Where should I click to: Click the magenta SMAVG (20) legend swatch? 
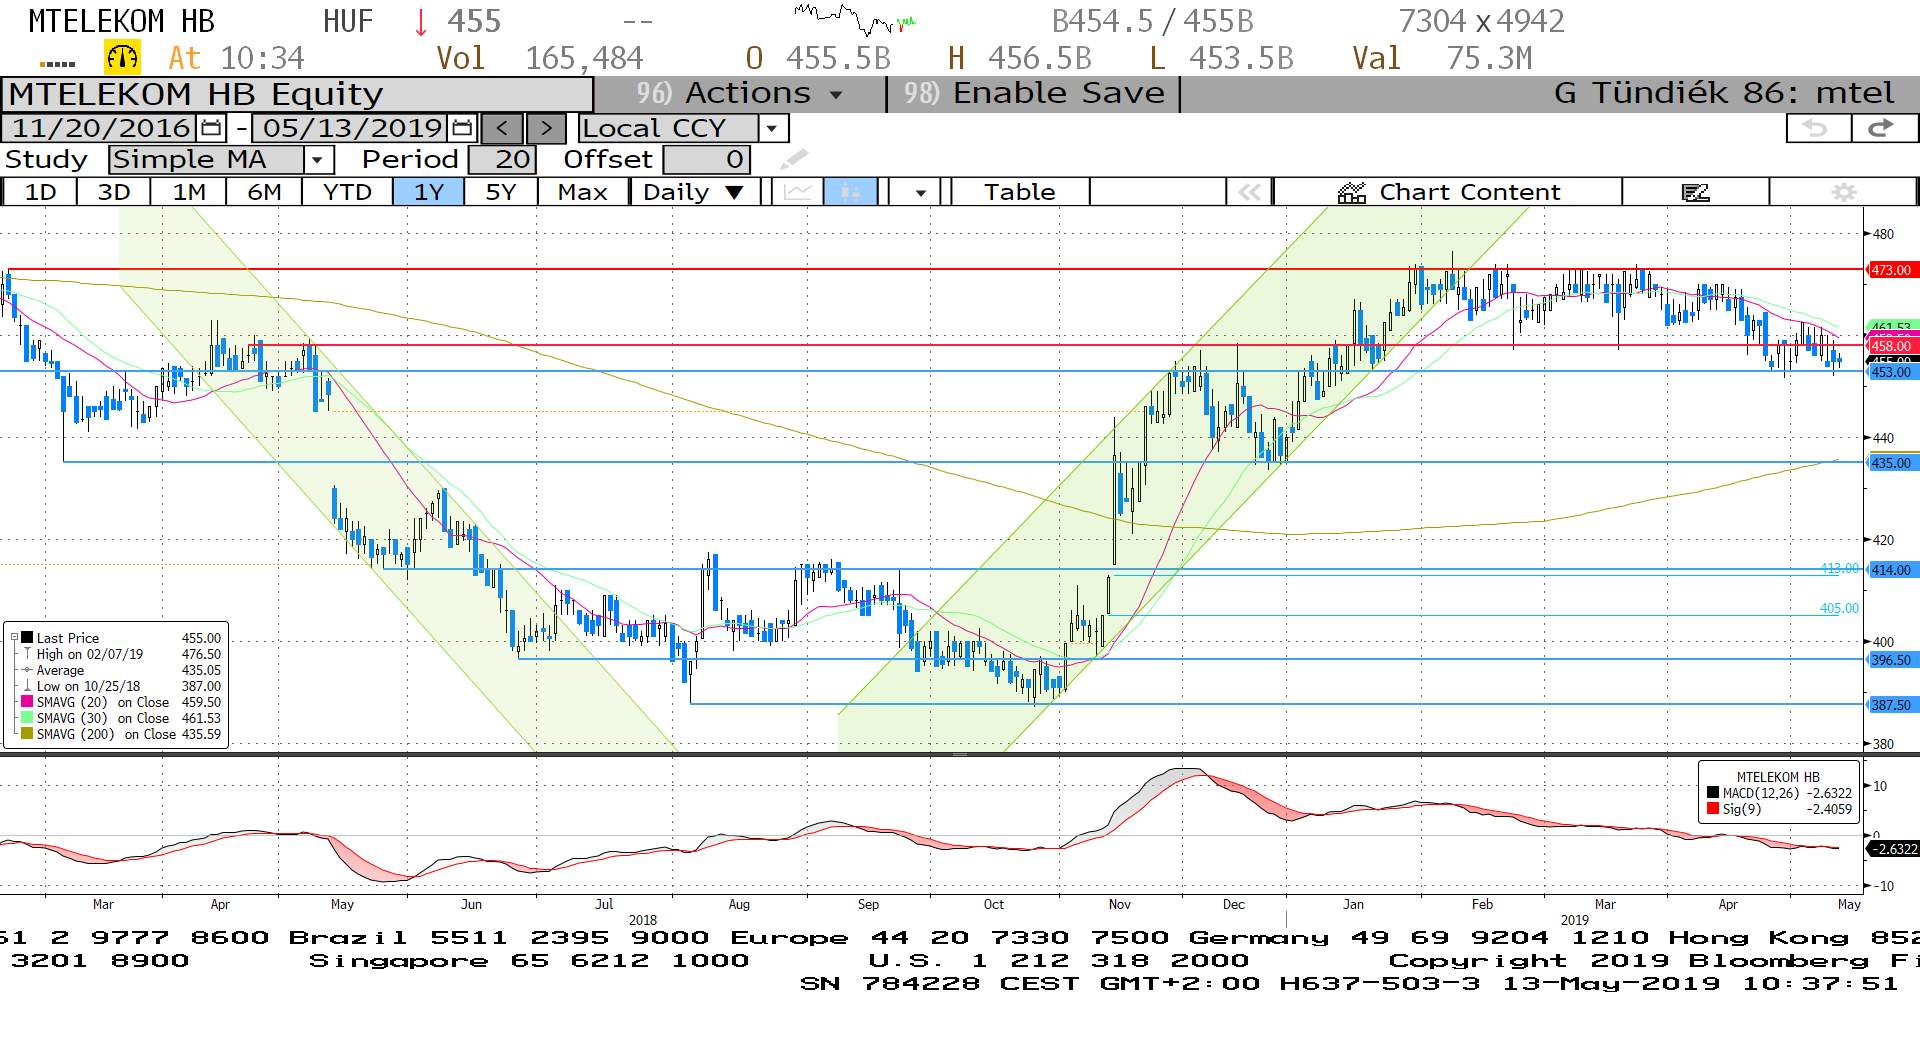pyautogui.click(x=28, y=701)
